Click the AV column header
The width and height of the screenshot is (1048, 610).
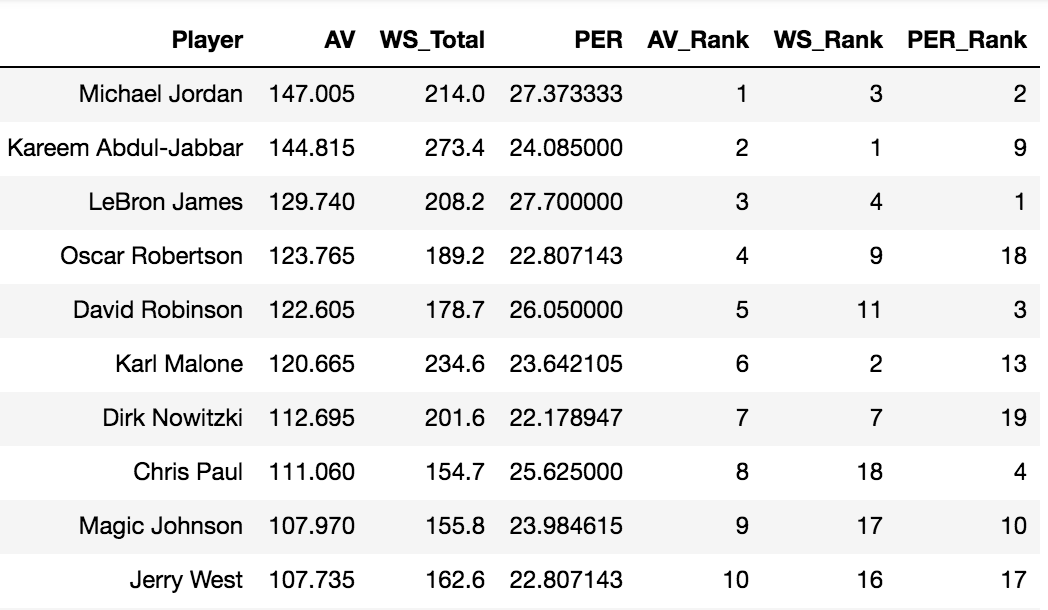340,40
